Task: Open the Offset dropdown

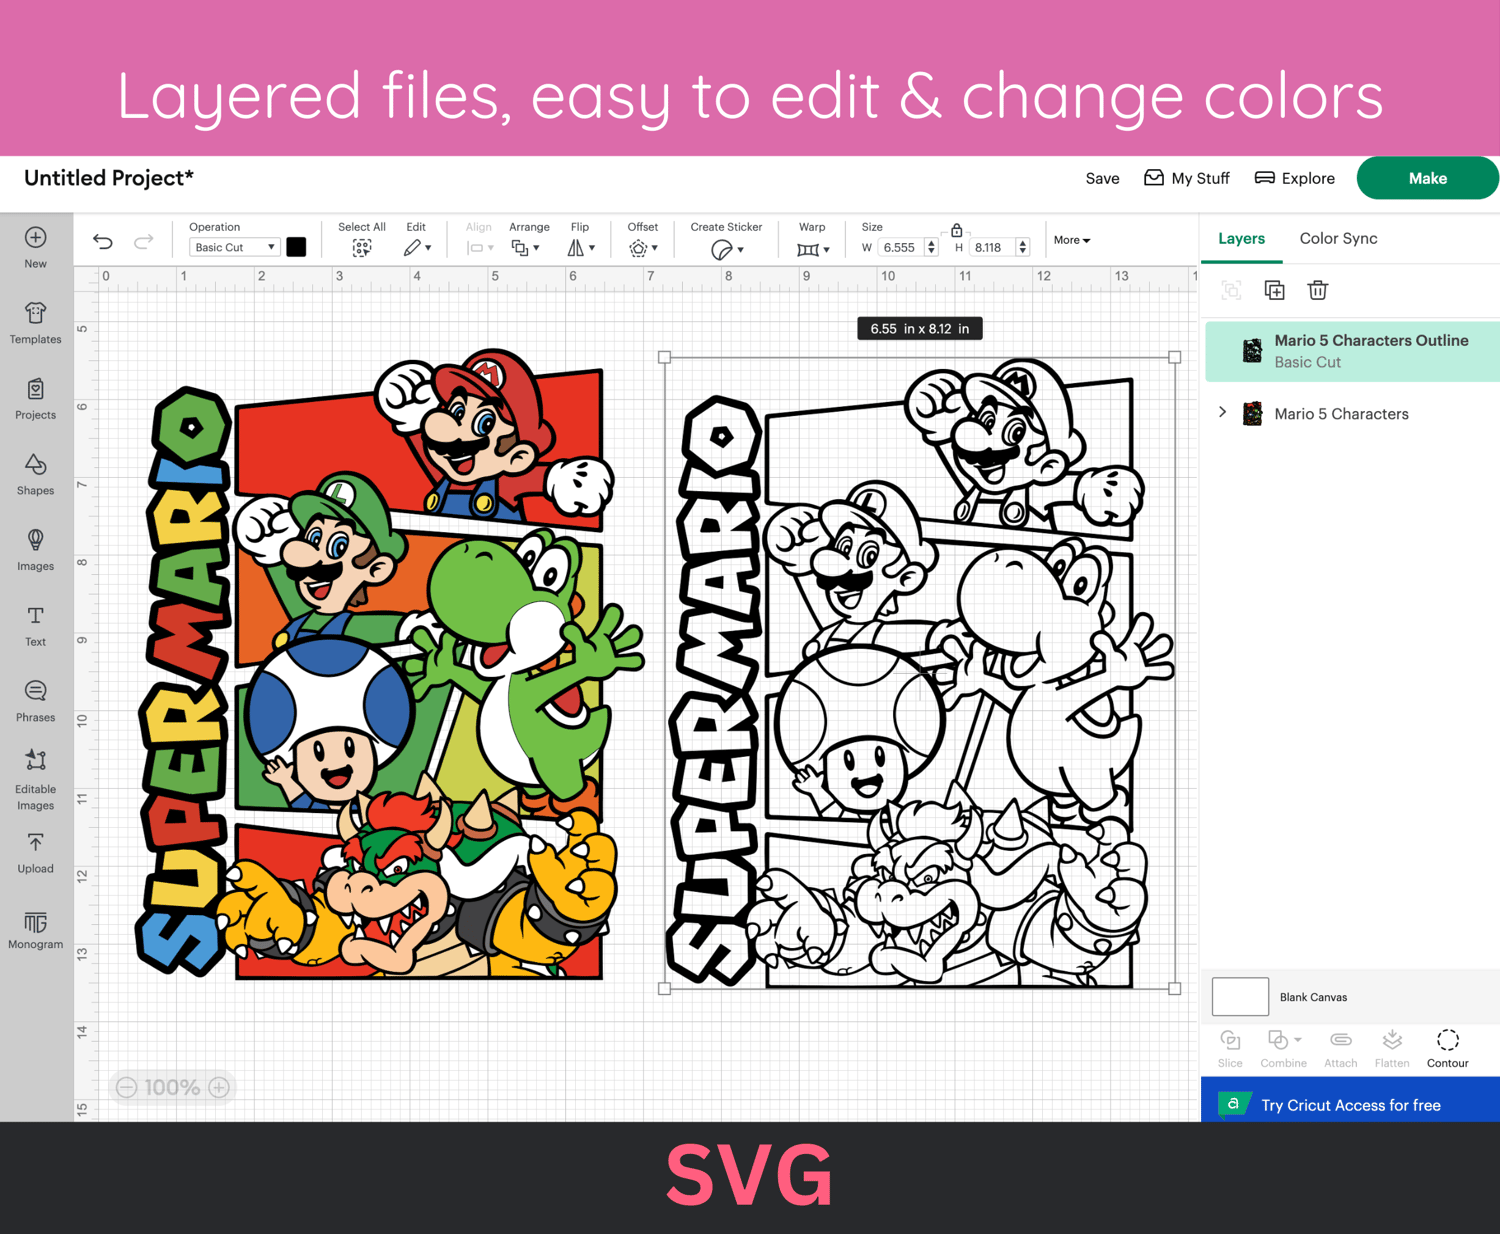Action: point(643,248)
